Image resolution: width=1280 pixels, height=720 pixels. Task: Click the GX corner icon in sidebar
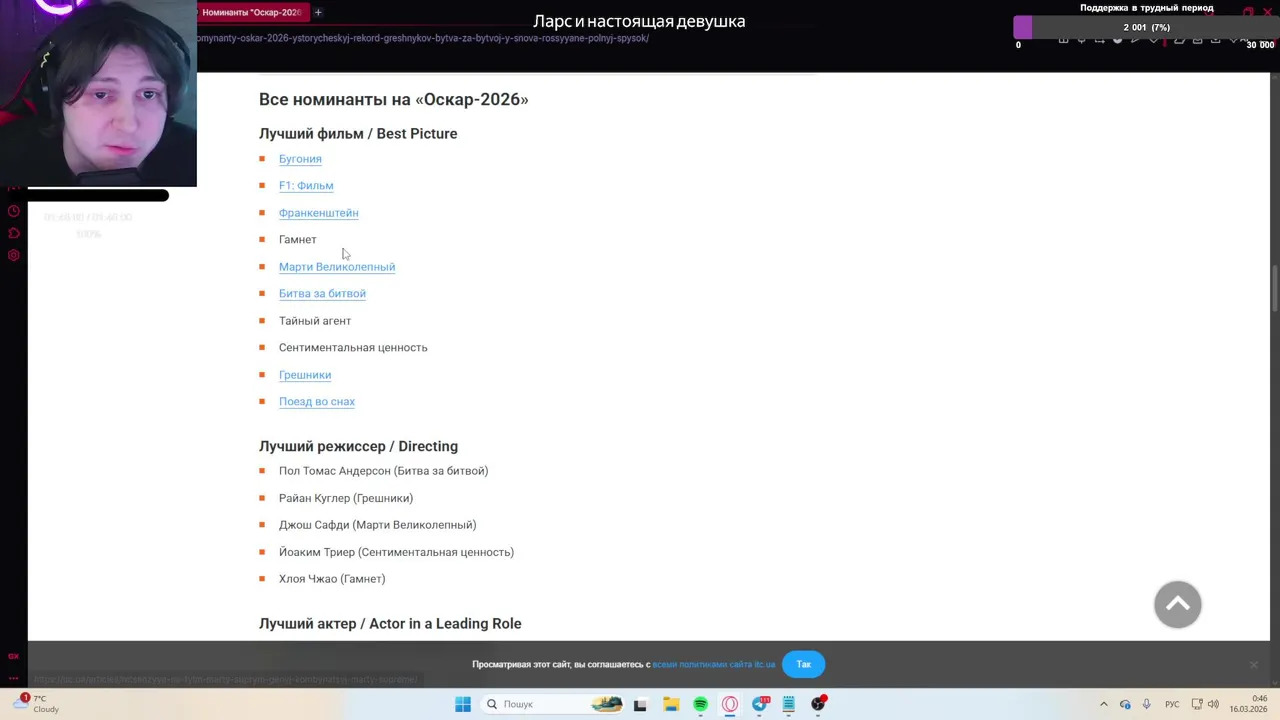13,656
